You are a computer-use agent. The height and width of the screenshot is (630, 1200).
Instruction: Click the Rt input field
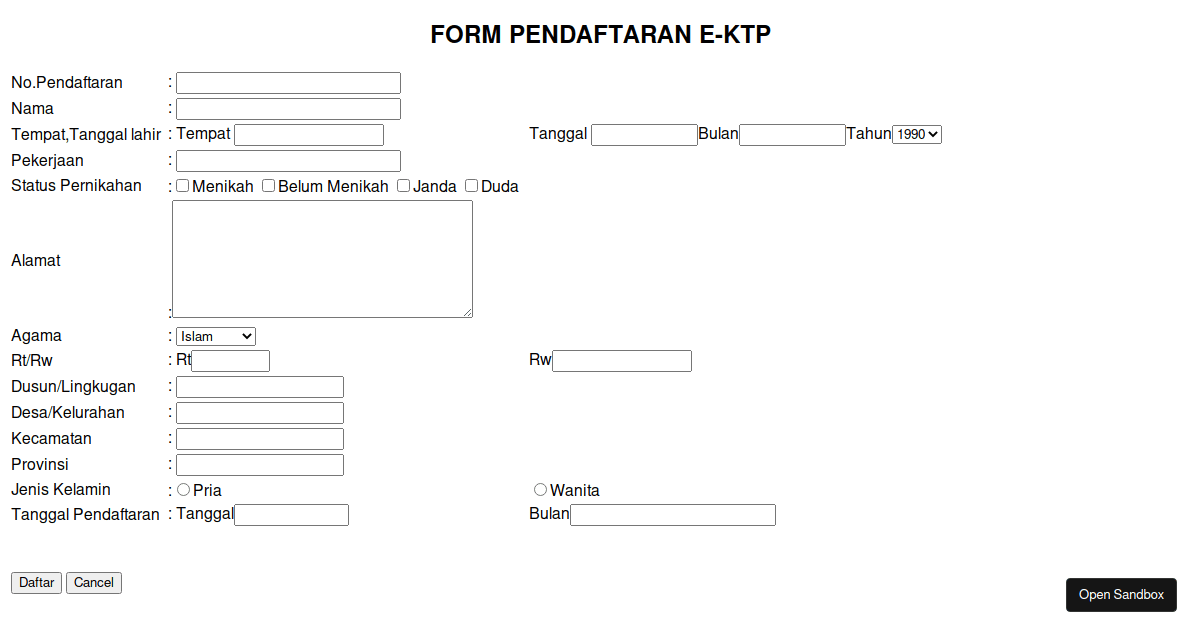[230, 360]
